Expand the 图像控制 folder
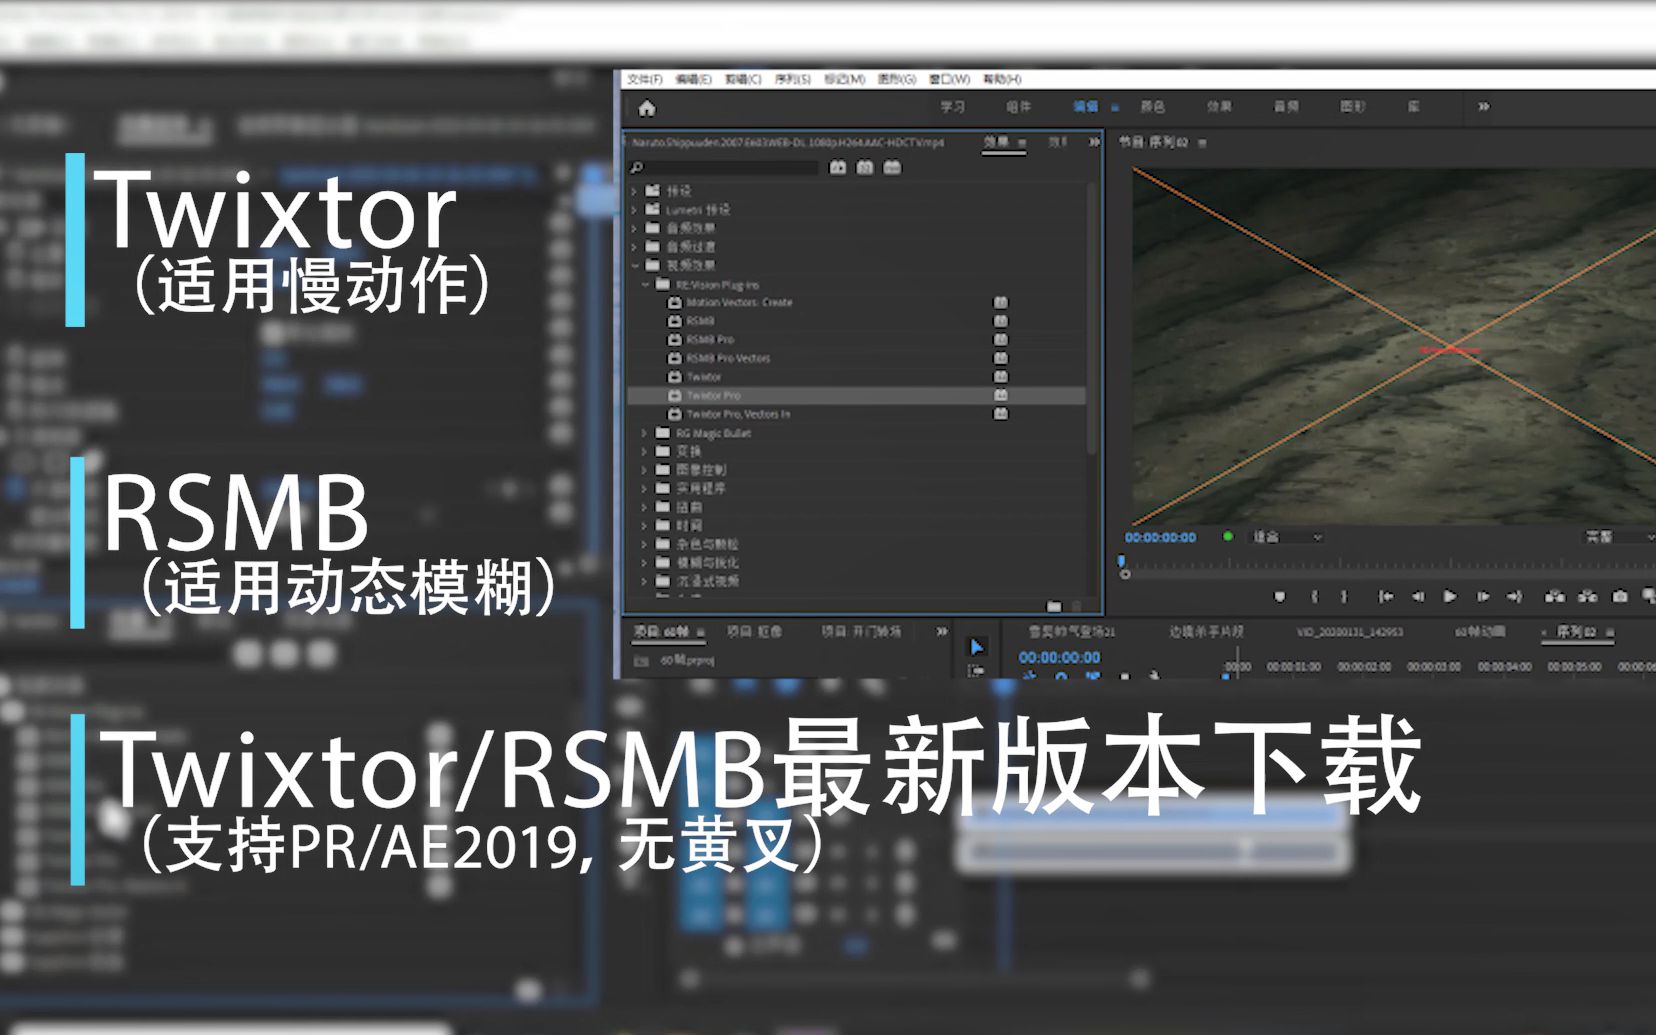The width and height of the screenshot is (1656, 1035). [x=645, y=470]
